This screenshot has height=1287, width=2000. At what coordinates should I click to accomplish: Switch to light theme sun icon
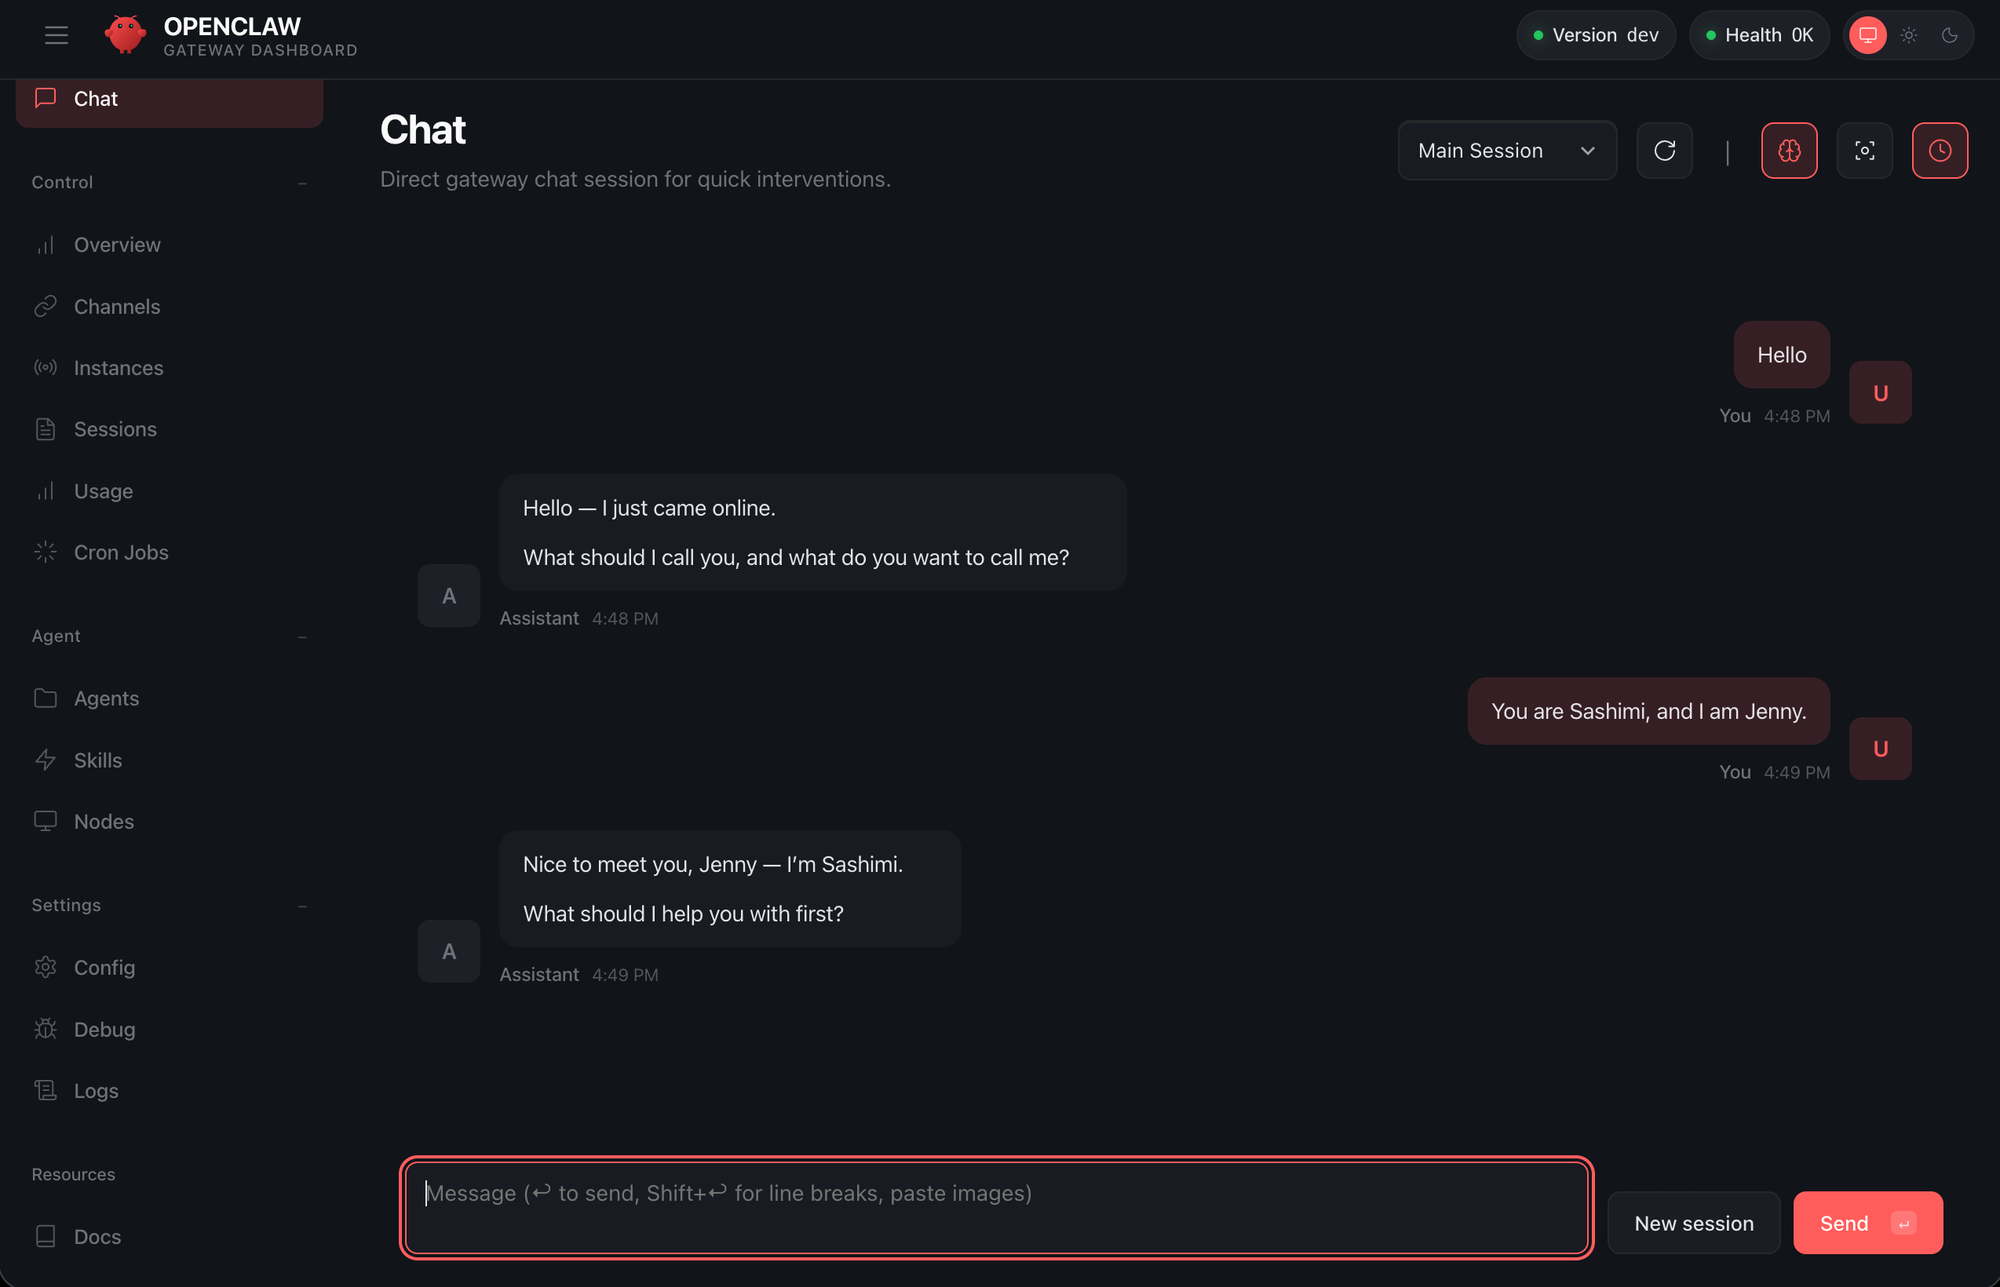click(1909, 36)
